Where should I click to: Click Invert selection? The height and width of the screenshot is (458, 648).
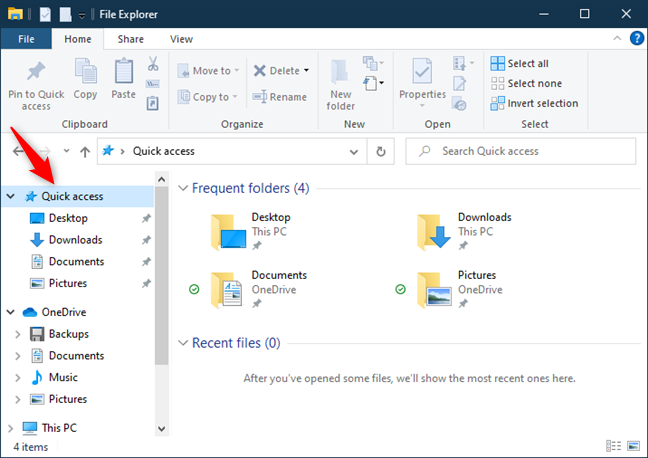(534, 103)
